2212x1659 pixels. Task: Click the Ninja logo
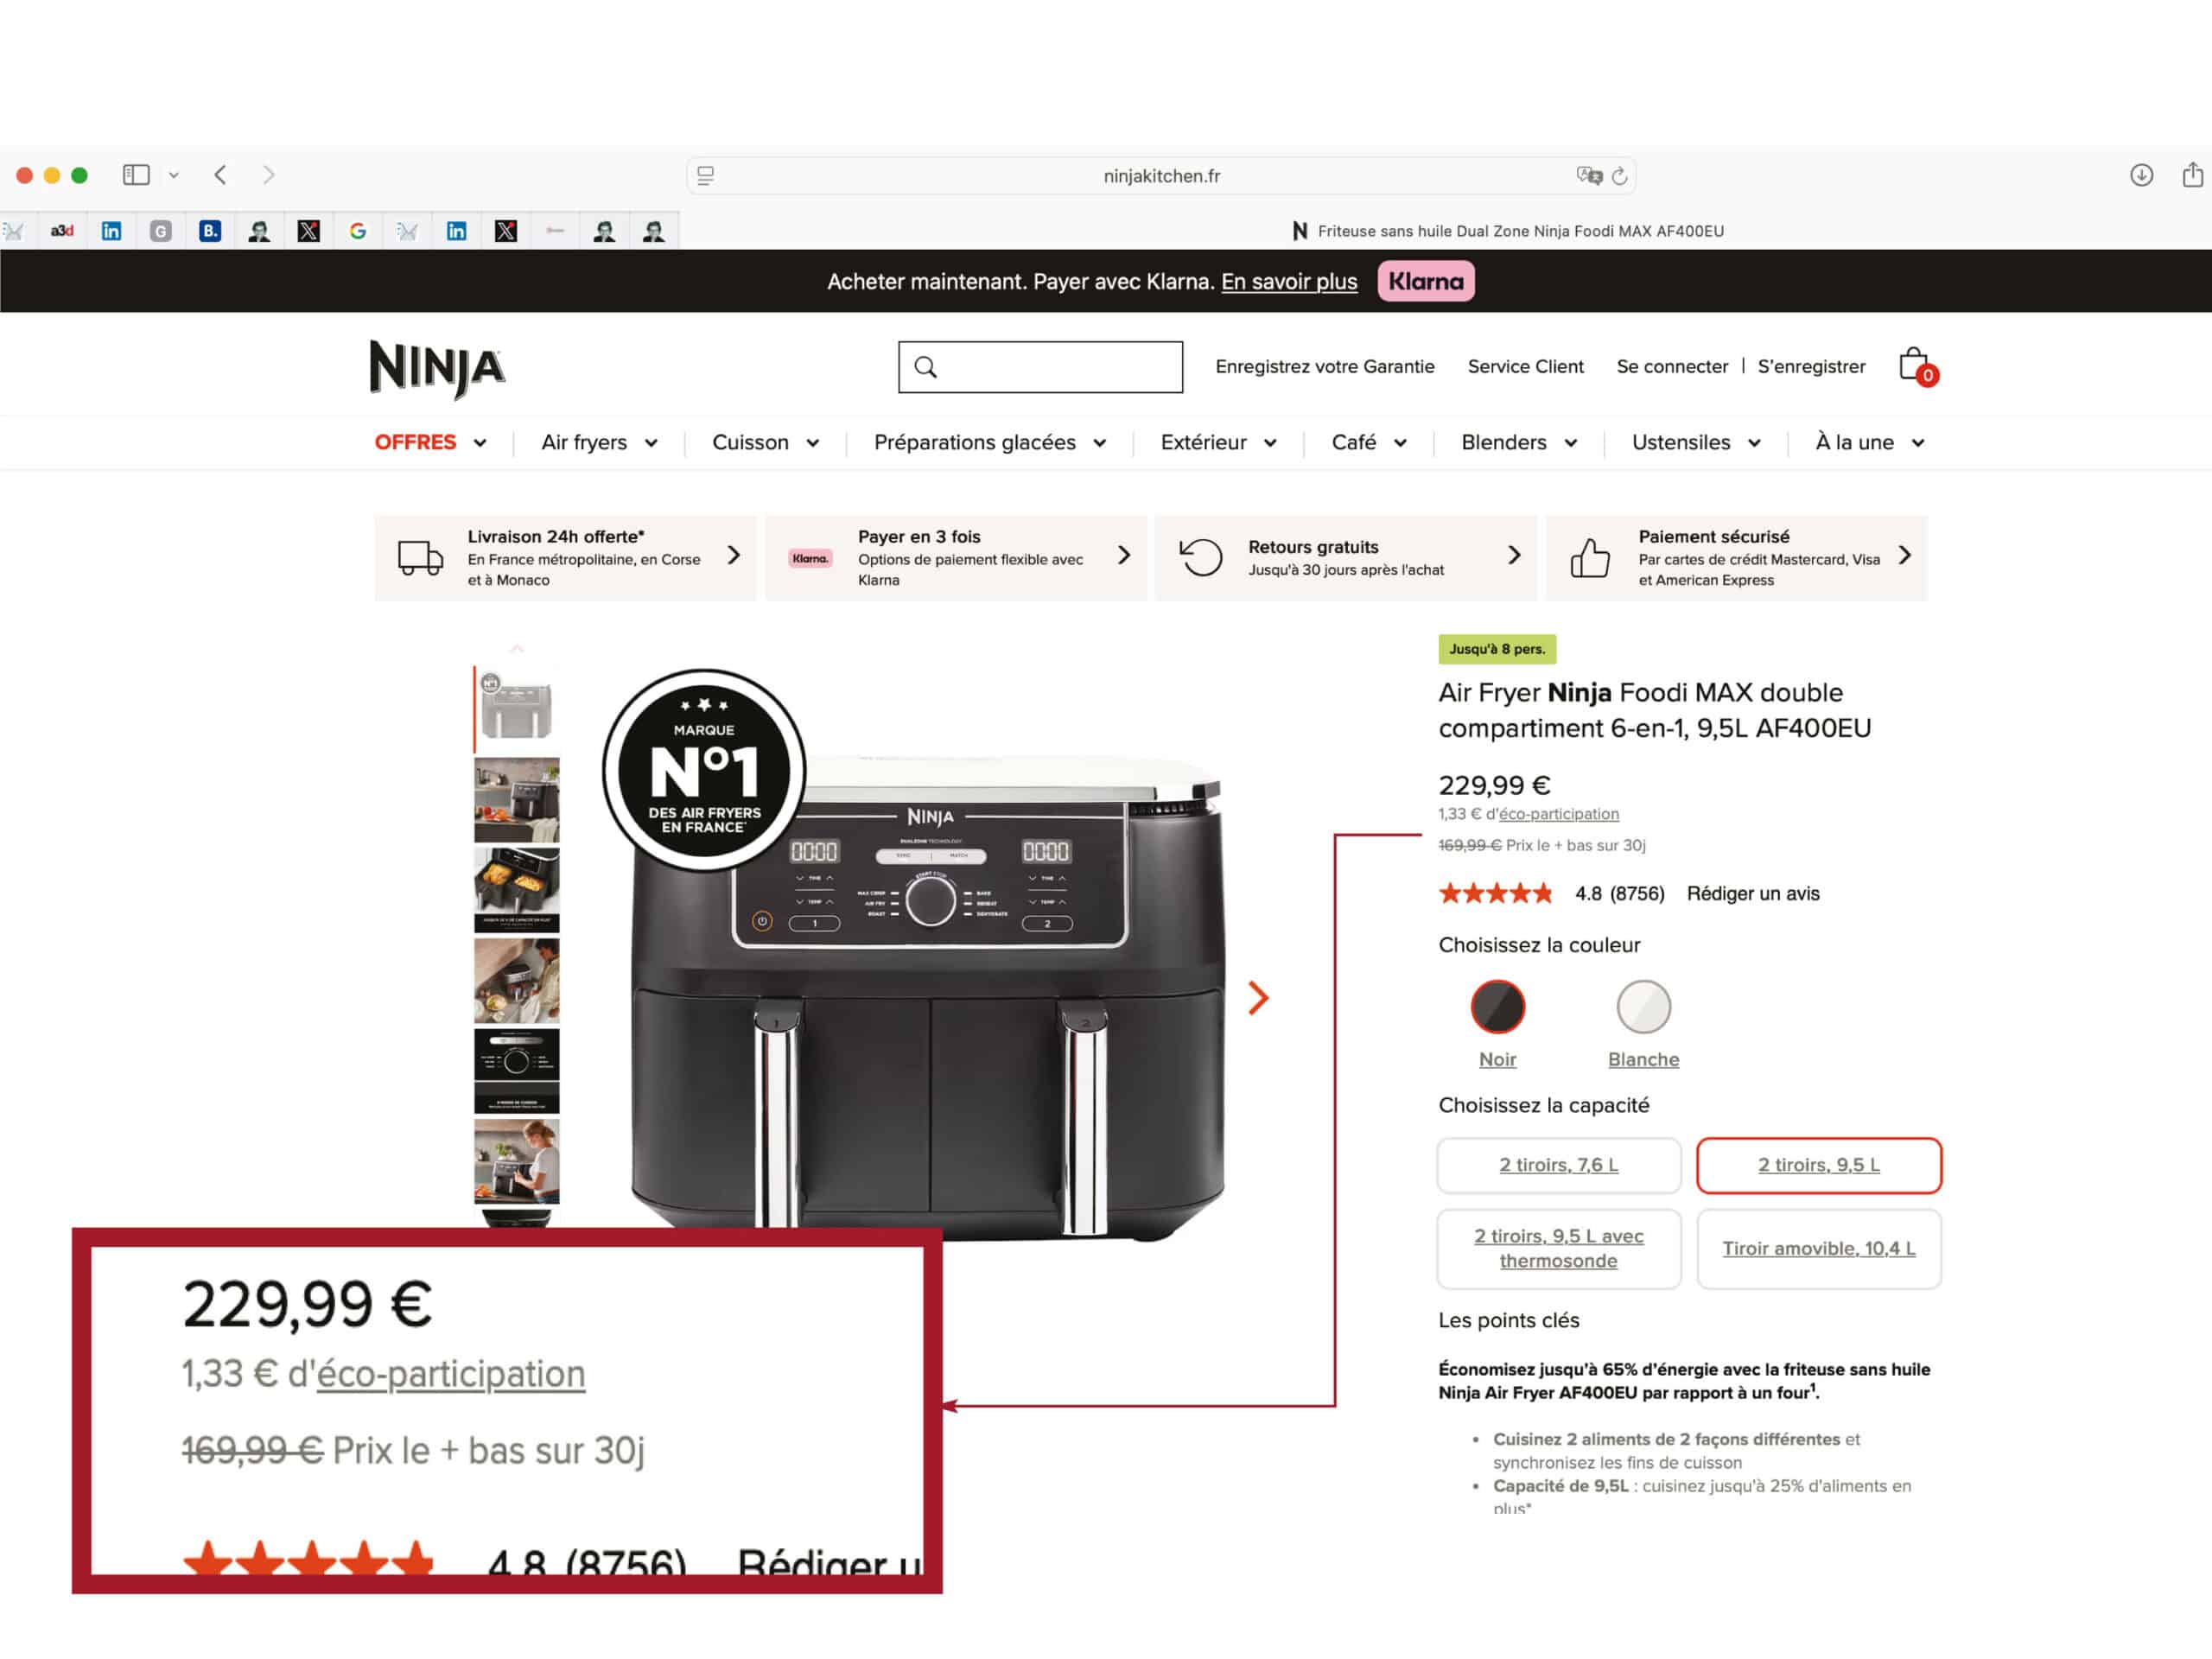(x=437, y=368)
